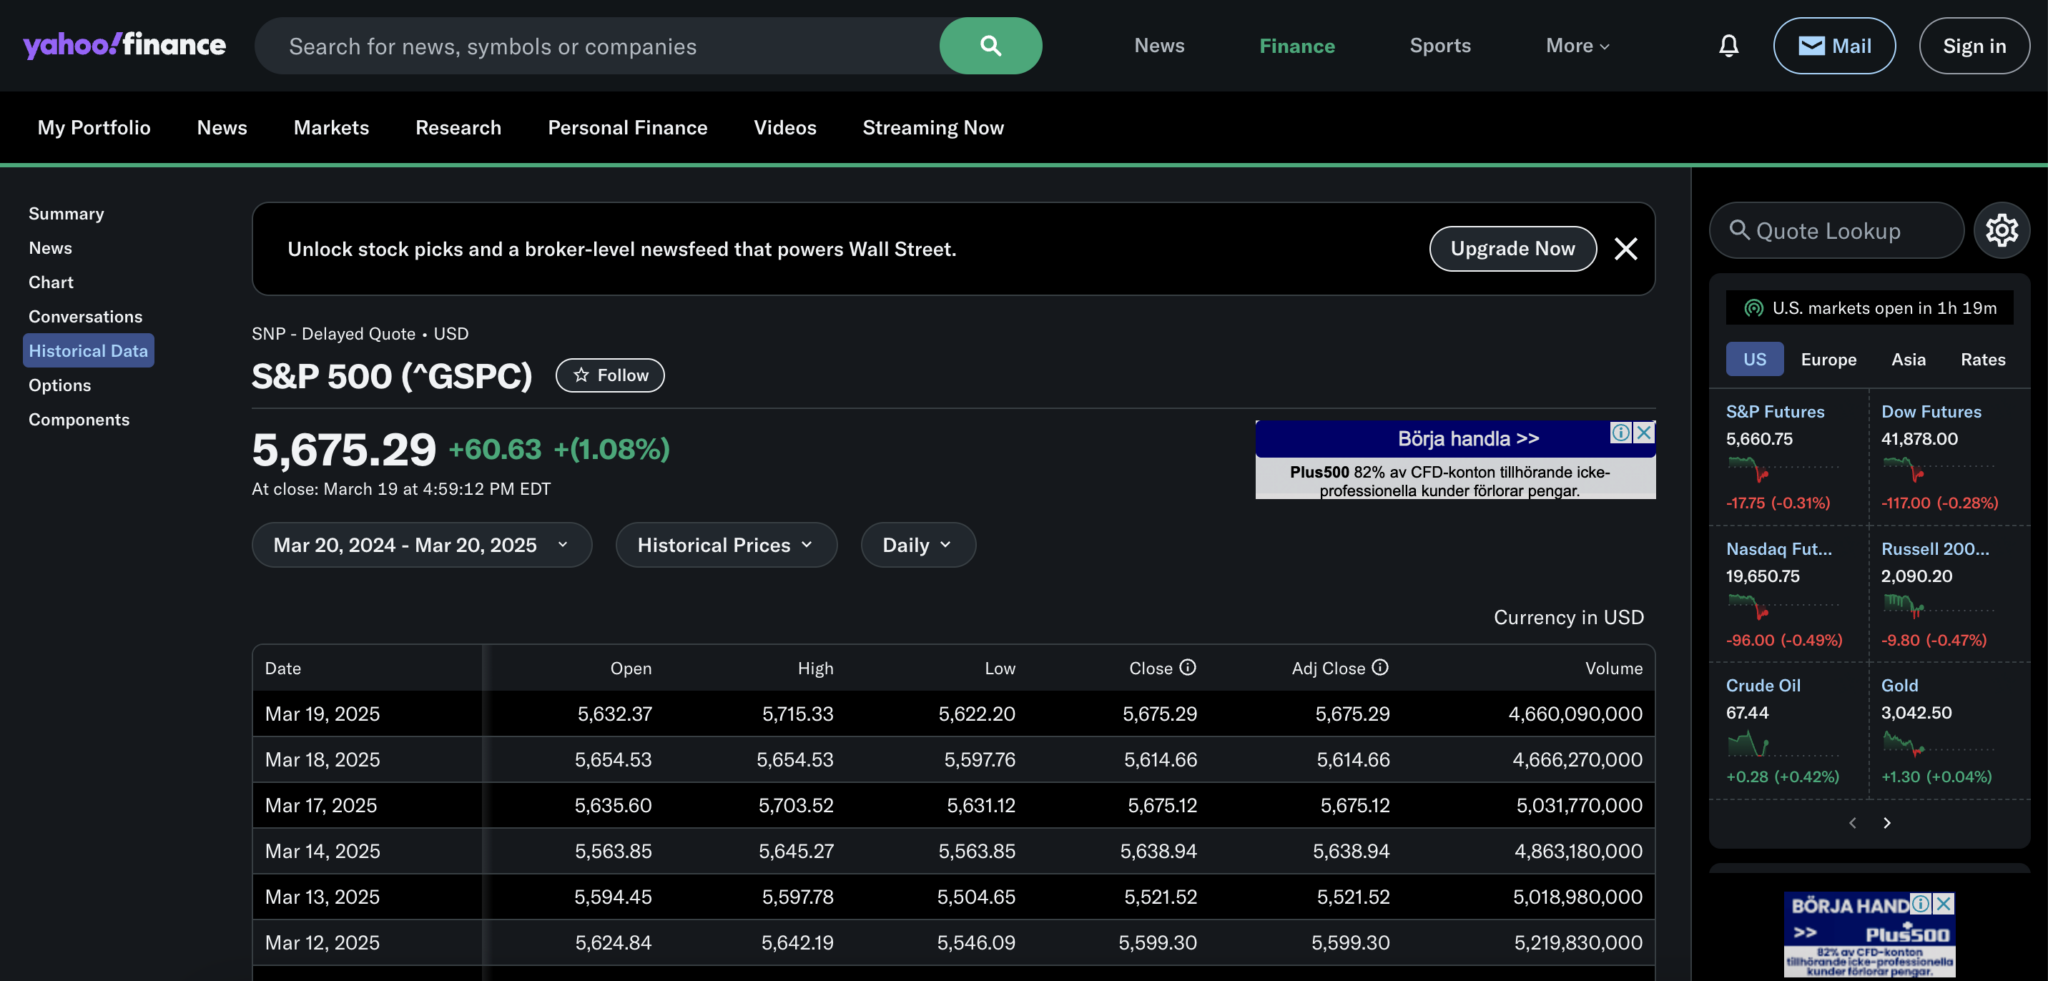Expand the Historical Prices dropdown
The image size is (2048, 981).
pyautogui.click(x=726, y=544)
